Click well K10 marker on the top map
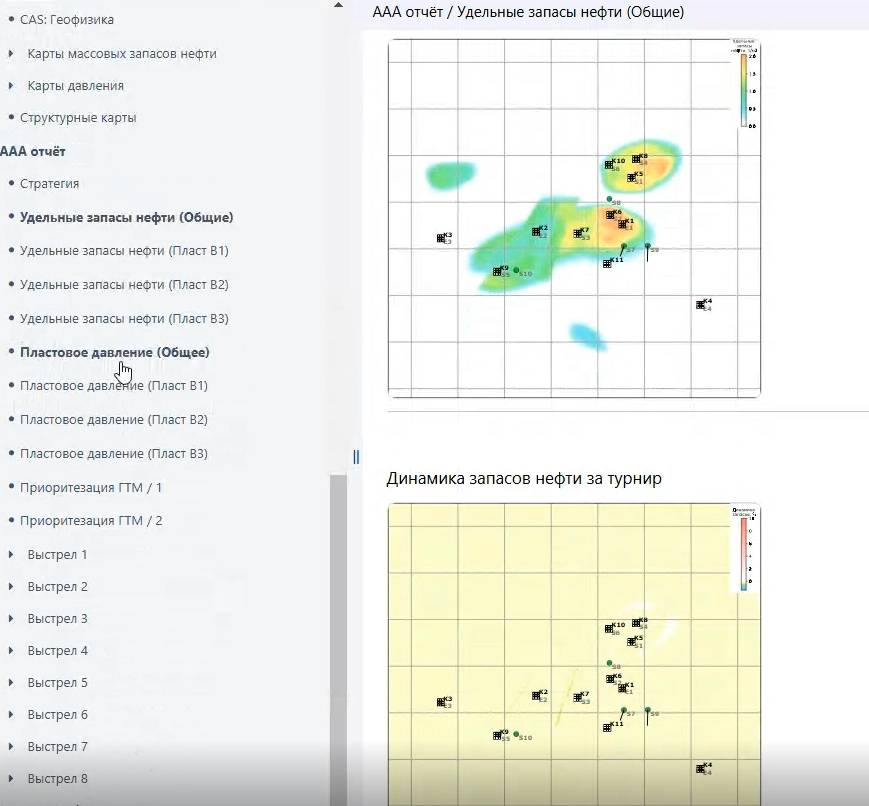 coord(609,165)
